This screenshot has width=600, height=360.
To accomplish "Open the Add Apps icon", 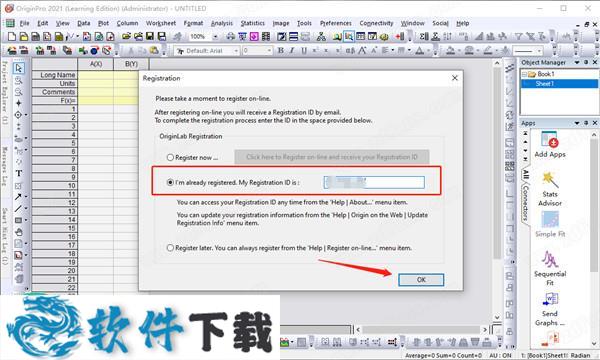I will coord(550,144).
